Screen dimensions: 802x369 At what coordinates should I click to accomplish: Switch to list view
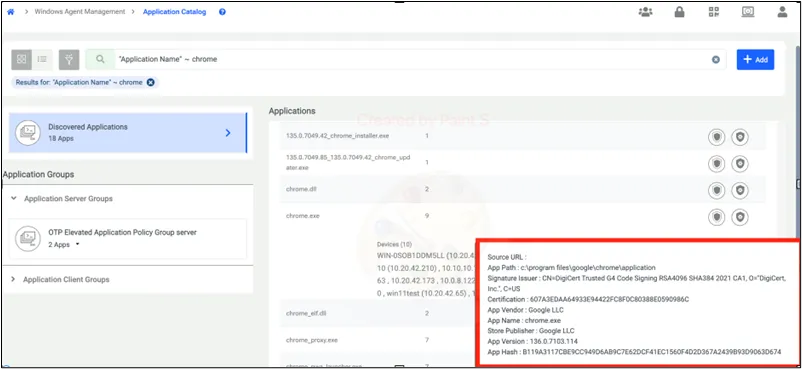(42, 60)
